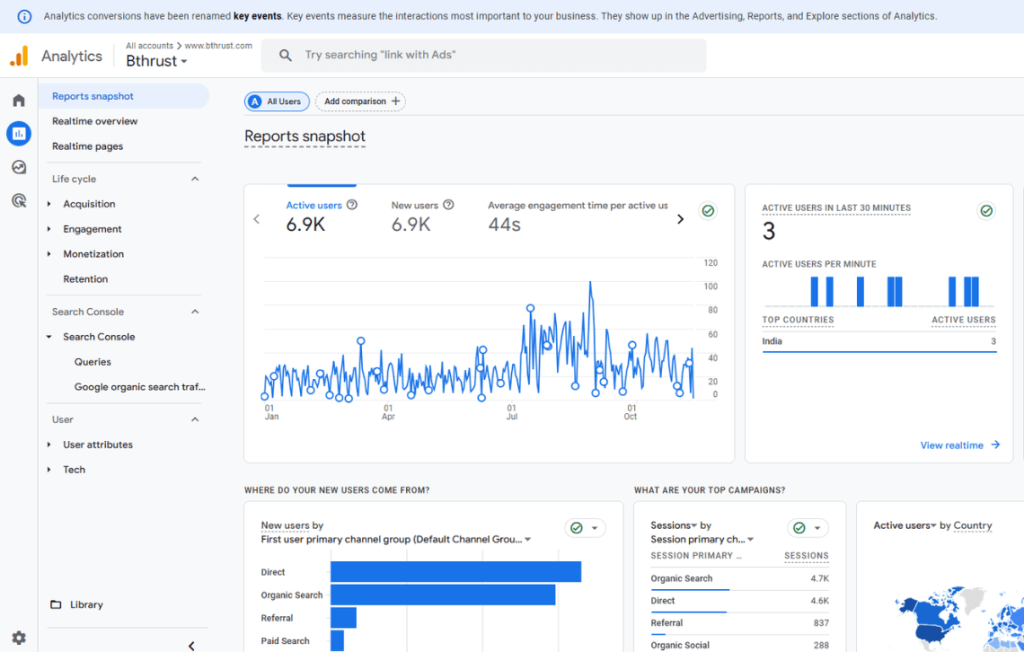Select the Reports icon in left rail
The image size is (1024, 652).
pos(18,133)
